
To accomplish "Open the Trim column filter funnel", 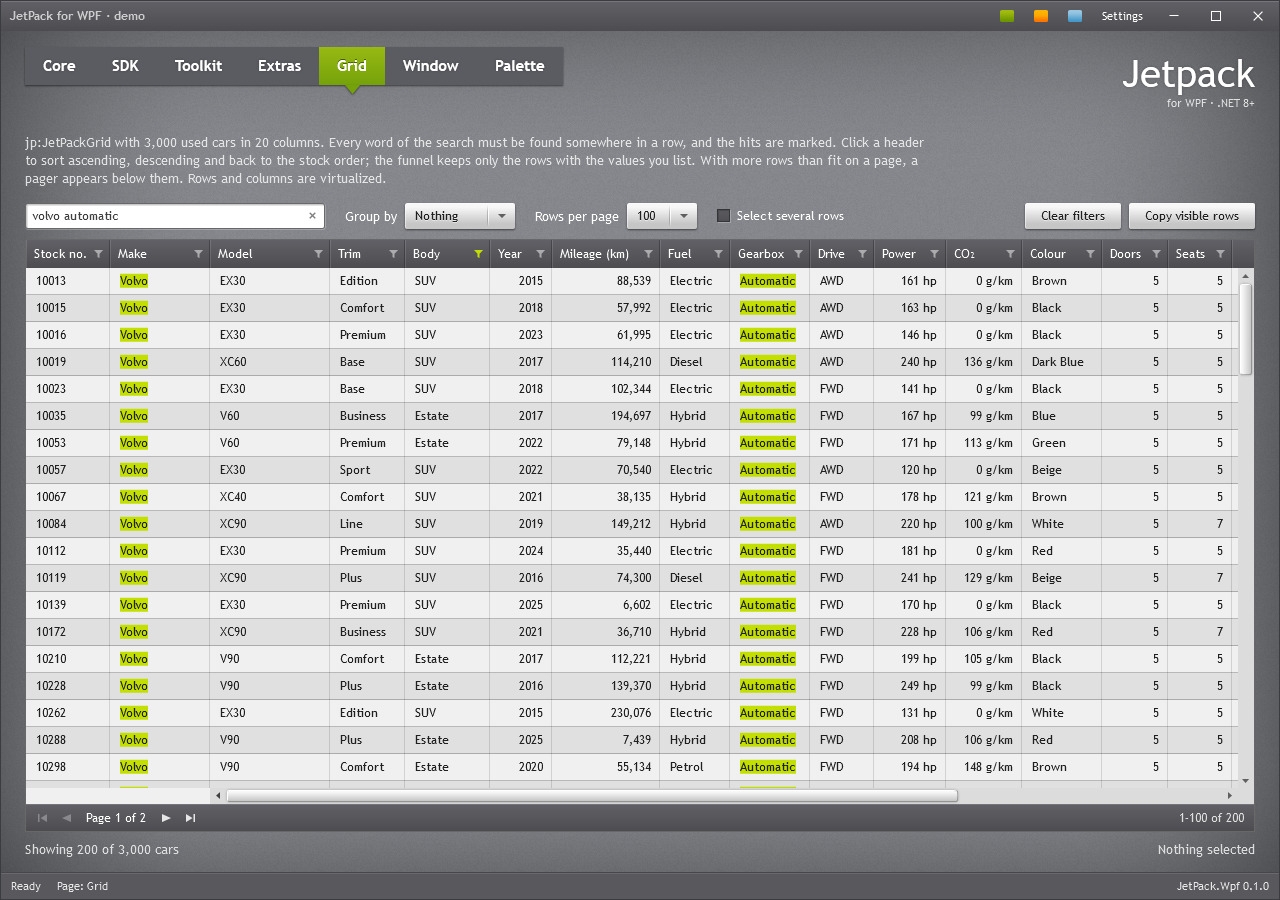I will [393, 254].
